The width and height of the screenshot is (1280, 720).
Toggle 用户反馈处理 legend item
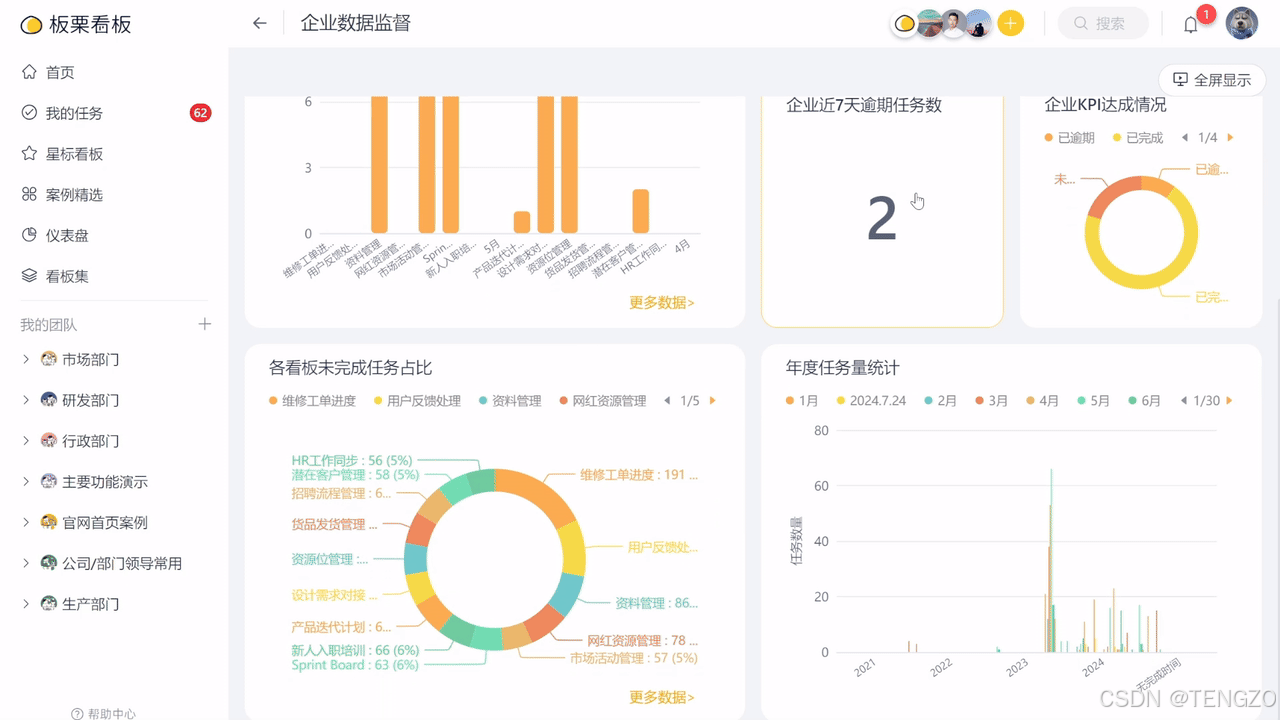(417, 401)
